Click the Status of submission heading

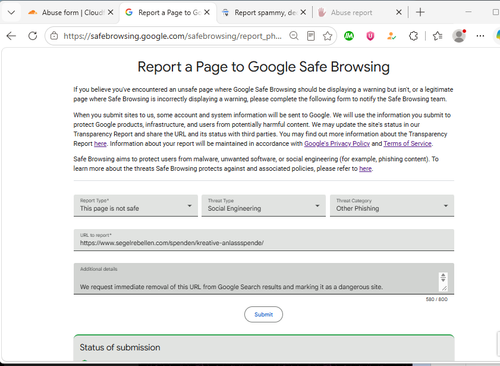(x=120, y=347)
